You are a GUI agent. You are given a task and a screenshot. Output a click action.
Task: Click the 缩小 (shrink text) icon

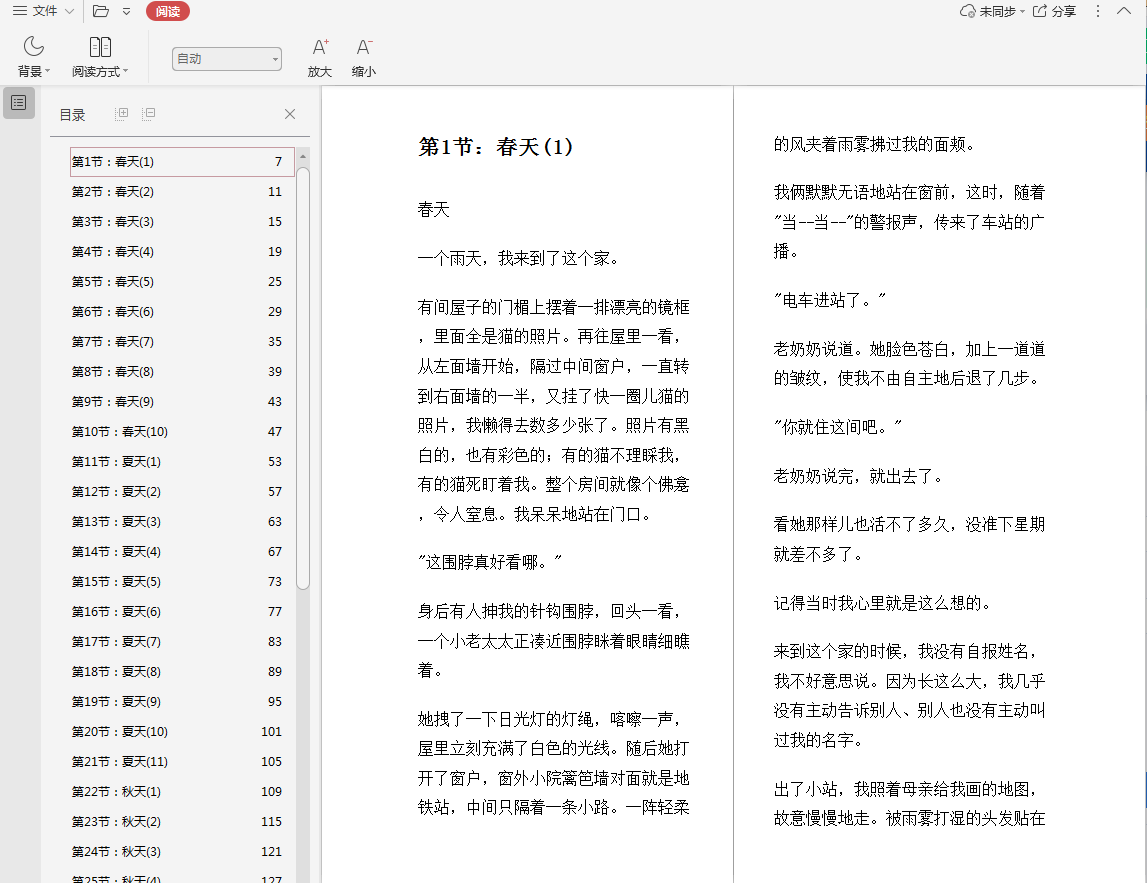pyautogui.click(x=364, y=47)
